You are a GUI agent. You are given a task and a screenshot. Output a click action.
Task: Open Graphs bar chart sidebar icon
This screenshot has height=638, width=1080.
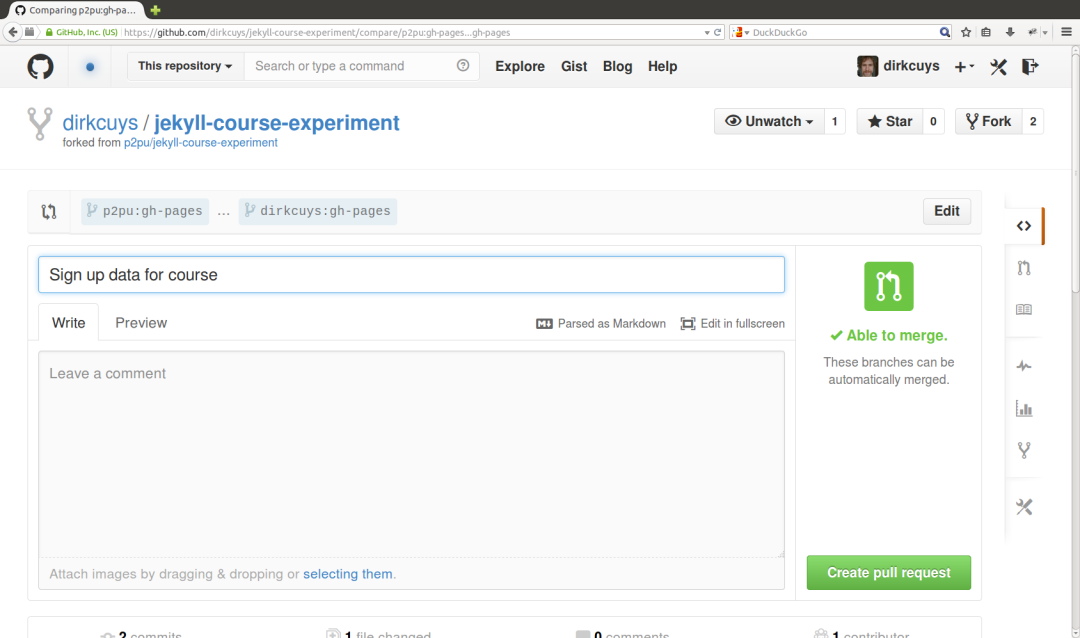click(x=1023, y=408)
